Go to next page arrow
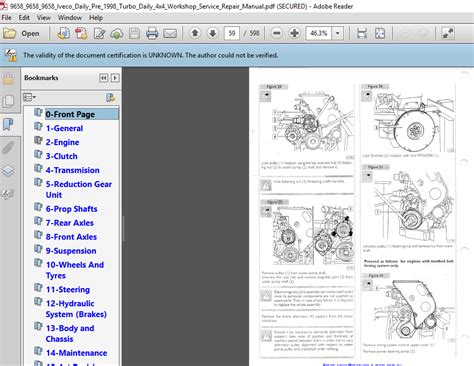Screen dimensions: 474x366 213,33
